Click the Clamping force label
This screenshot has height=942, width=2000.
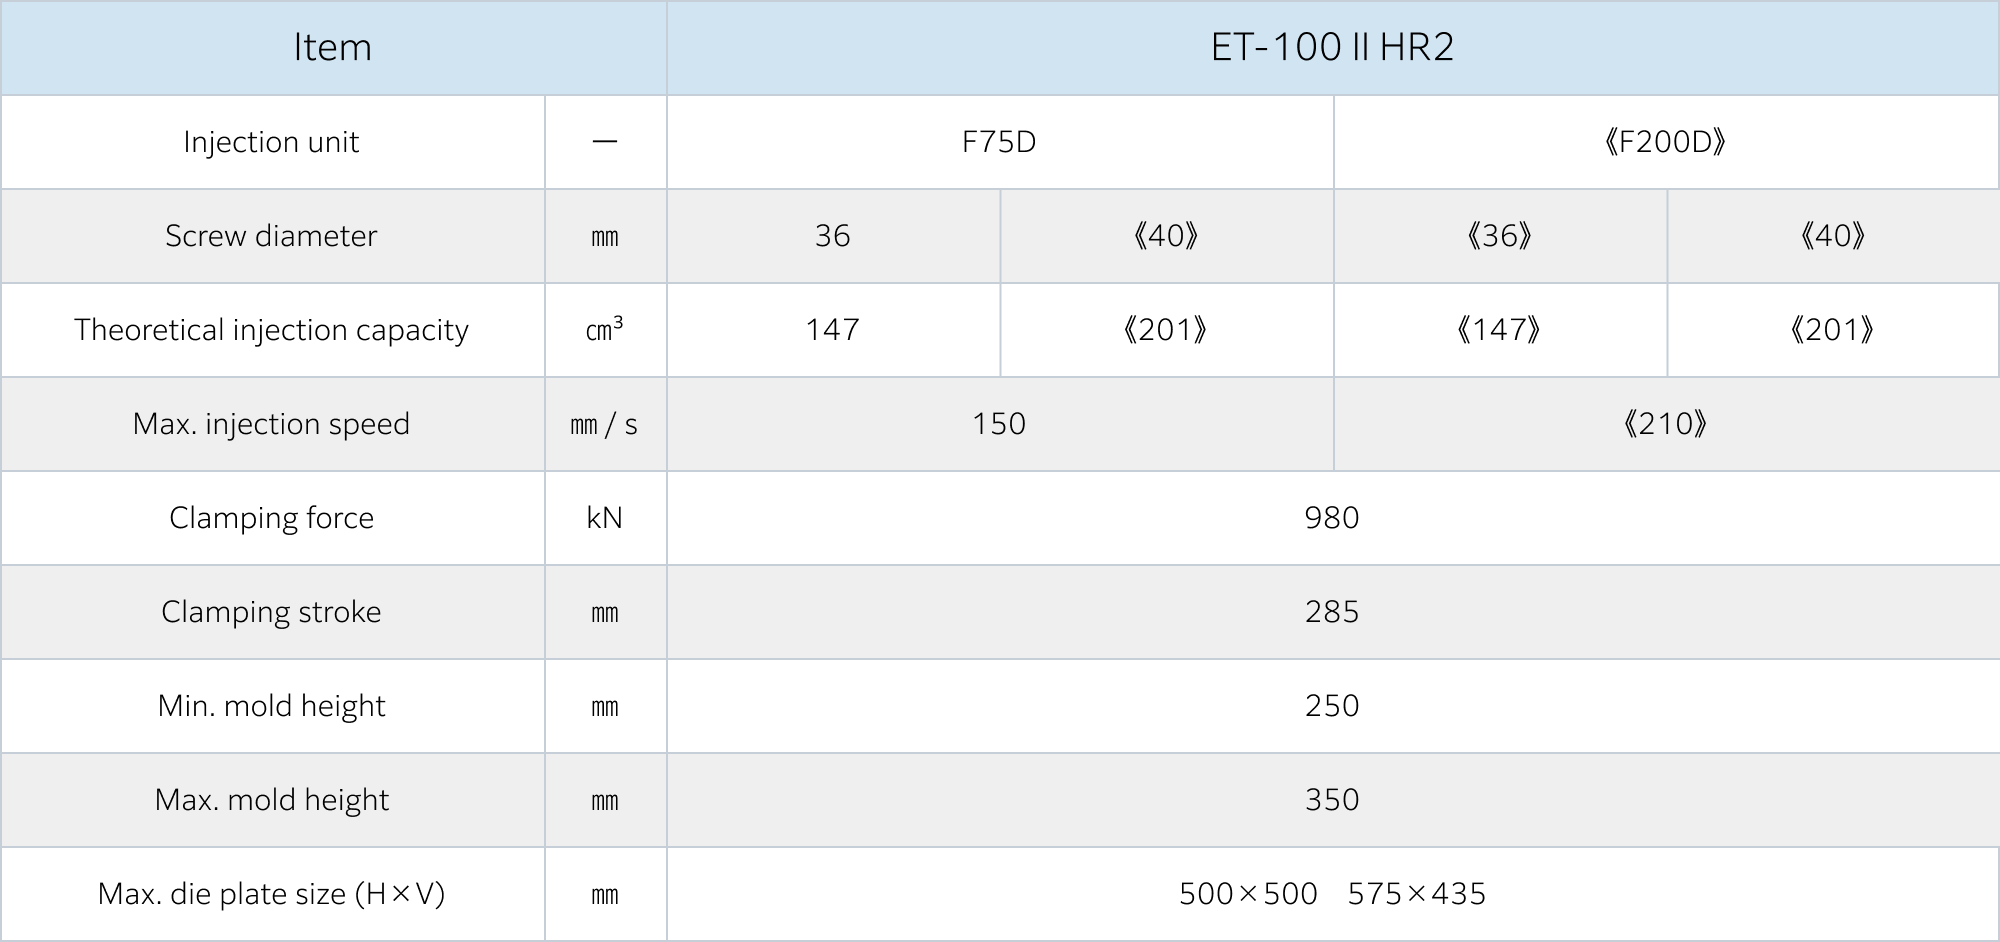(x=271, y=518)
